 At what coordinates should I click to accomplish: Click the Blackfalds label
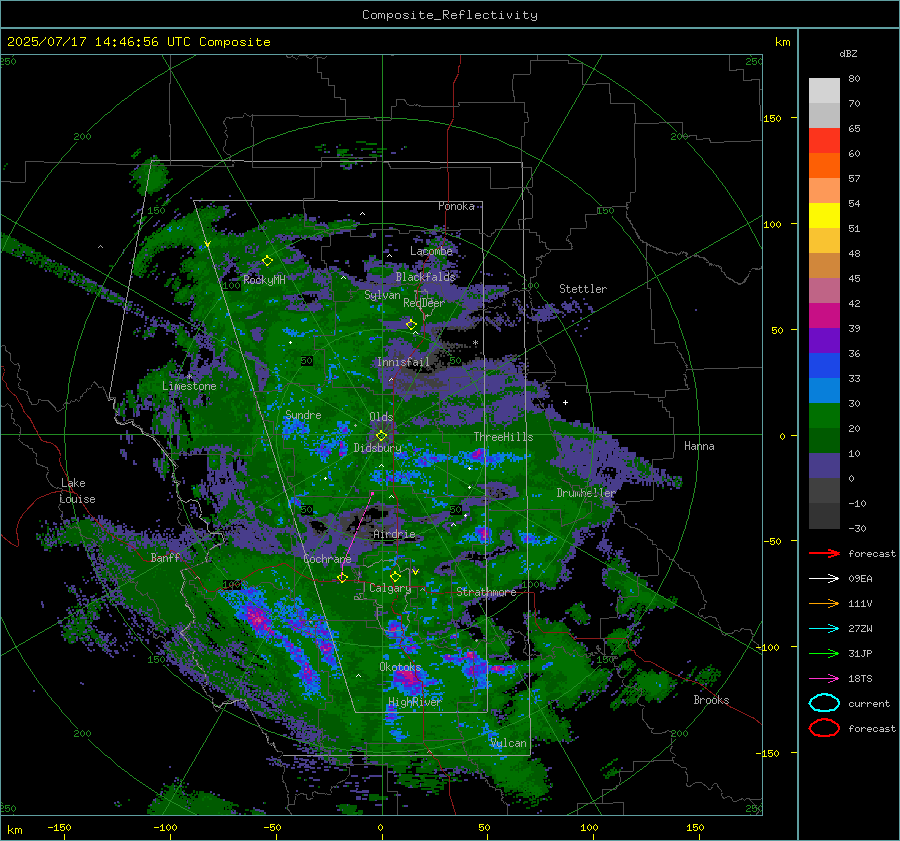(x=425, y=277)
